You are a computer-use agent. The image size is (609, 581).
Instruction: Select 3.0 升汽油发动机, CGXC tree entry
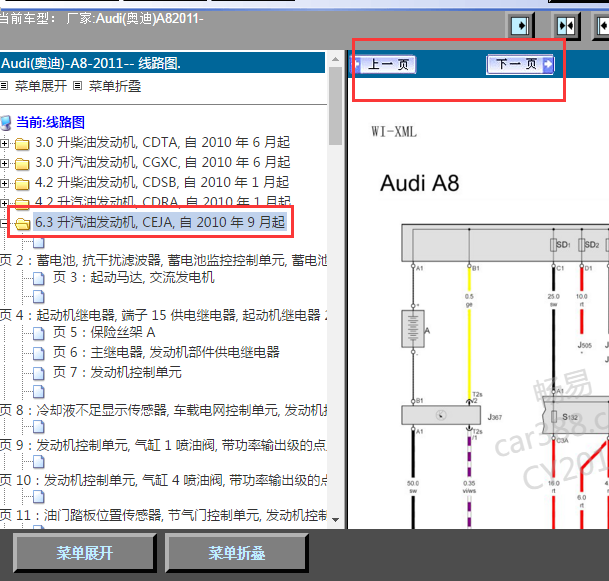pyautogui.click(x=162, y=162)
